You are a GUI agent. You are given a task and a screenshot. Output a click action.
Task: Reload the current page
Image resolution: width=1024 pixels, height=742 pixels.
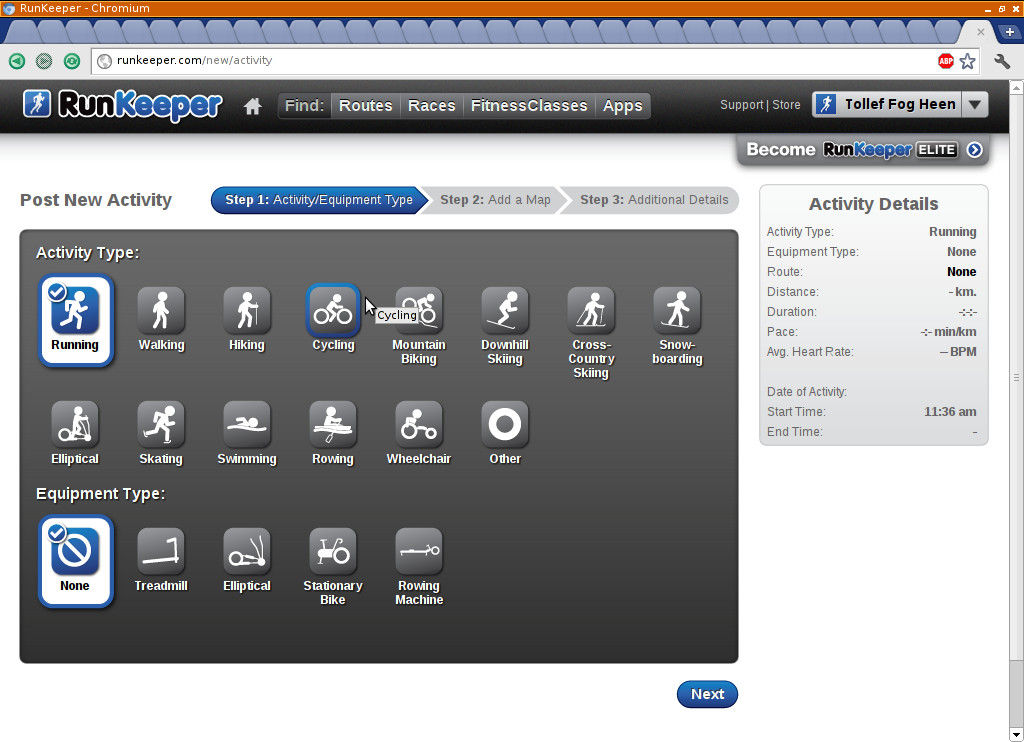tap(72, 61)
